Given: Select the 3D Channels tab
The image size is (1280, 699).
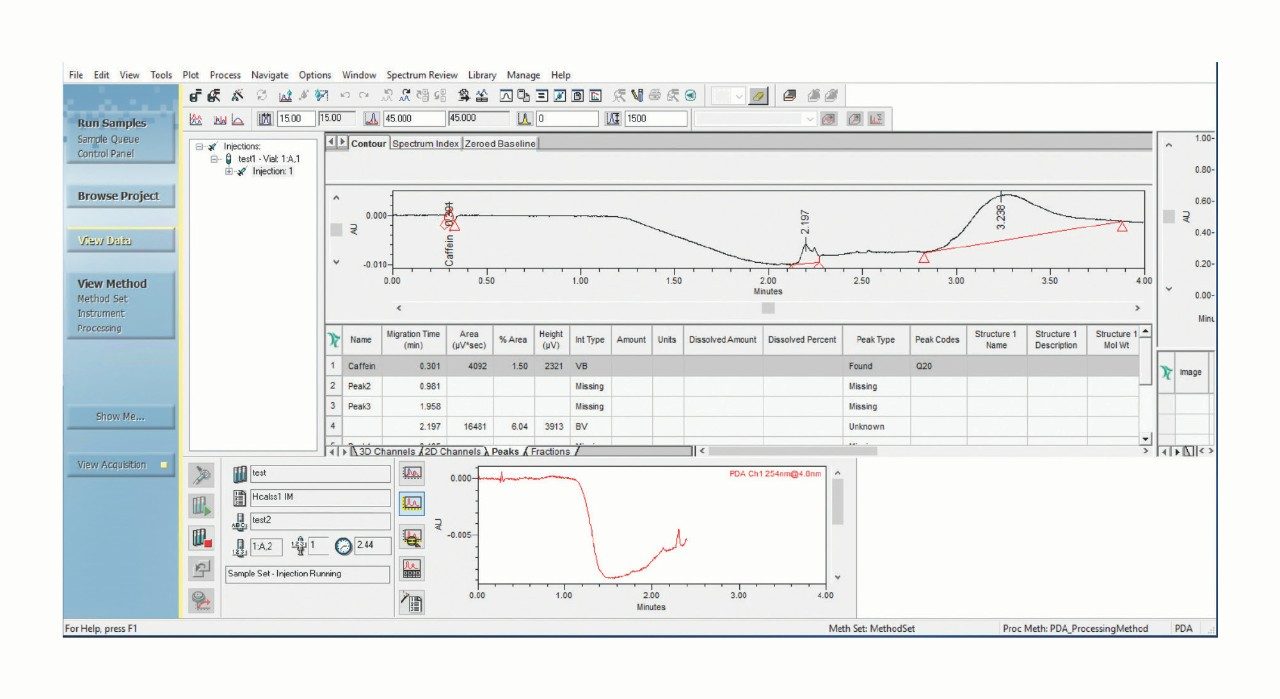Looking at the screenshot, I should point(385,452).
